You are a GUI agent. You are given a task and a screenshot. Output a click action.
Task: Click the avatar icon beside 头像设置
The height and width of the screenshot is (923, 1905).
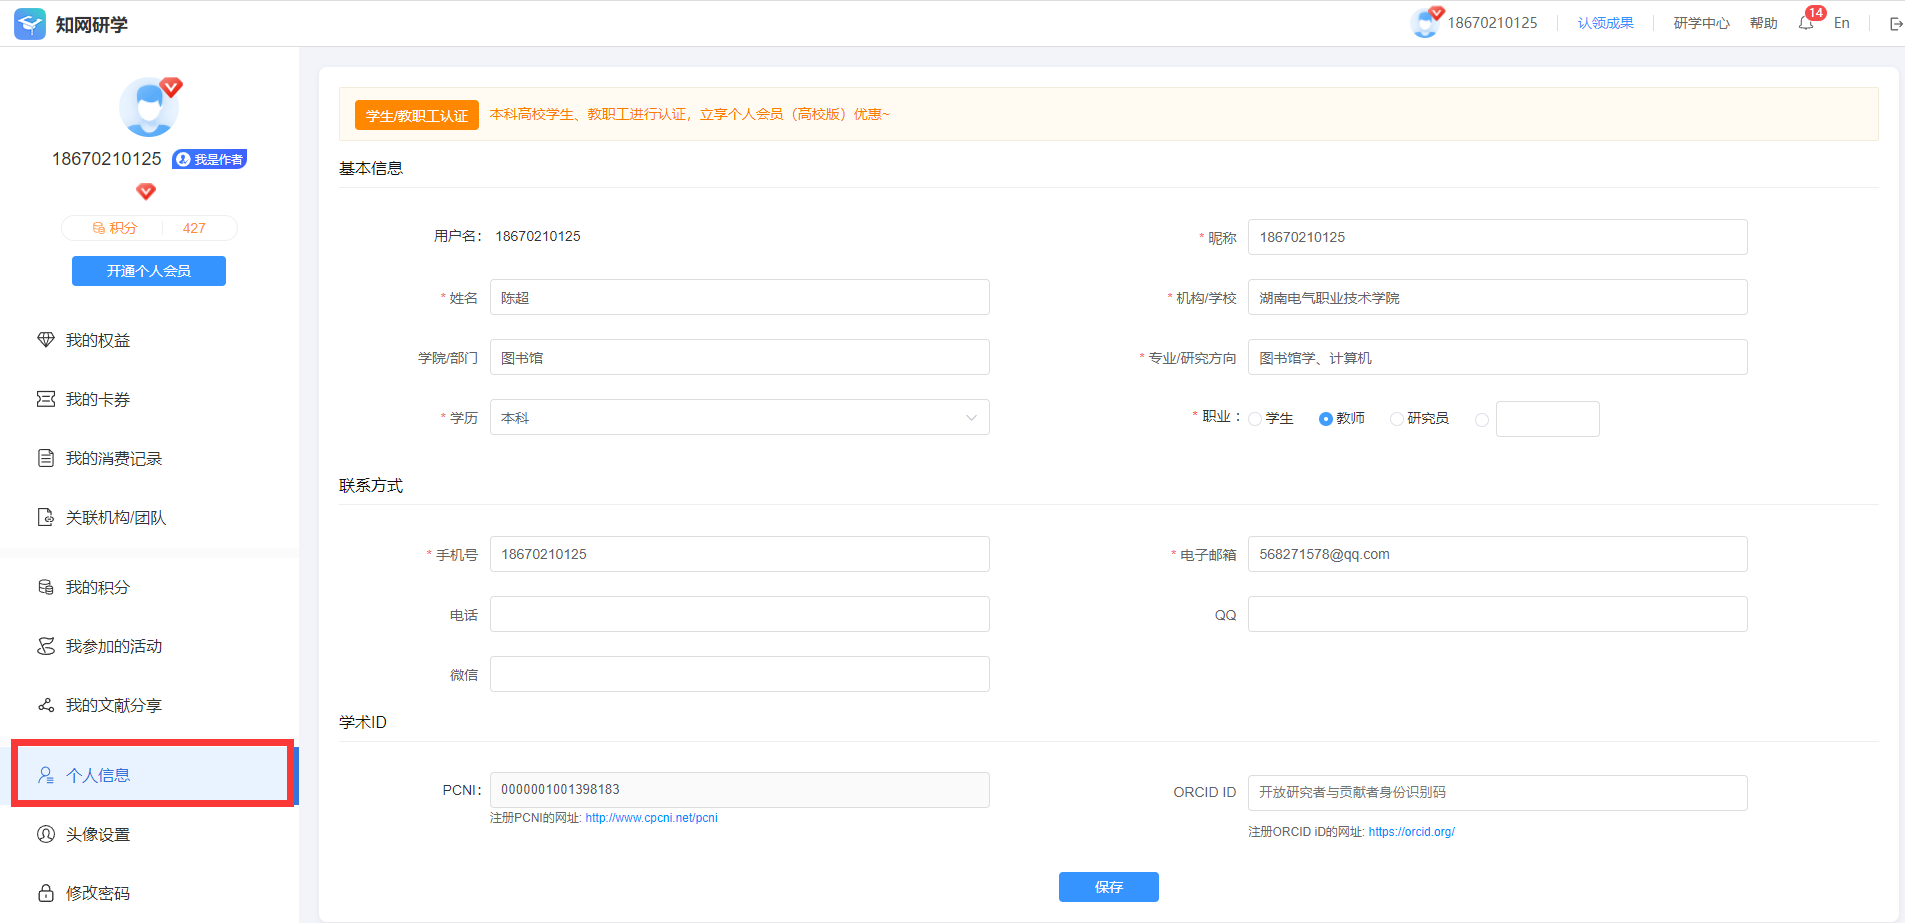(46, 834)
